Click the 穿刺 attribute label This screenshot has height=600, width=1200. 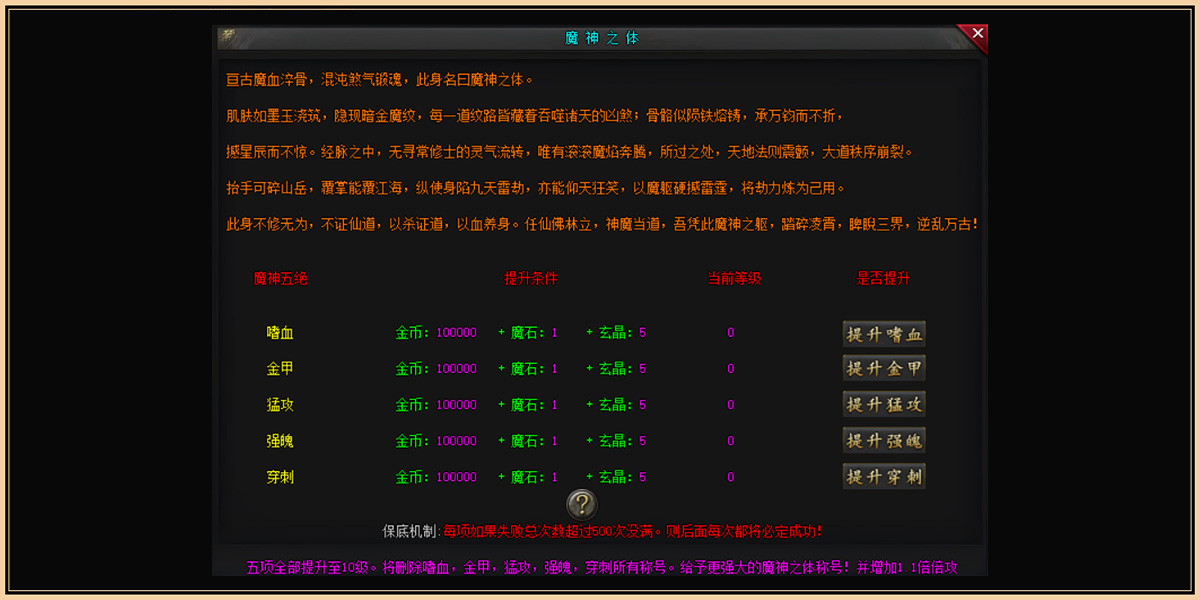coord(280,478)
